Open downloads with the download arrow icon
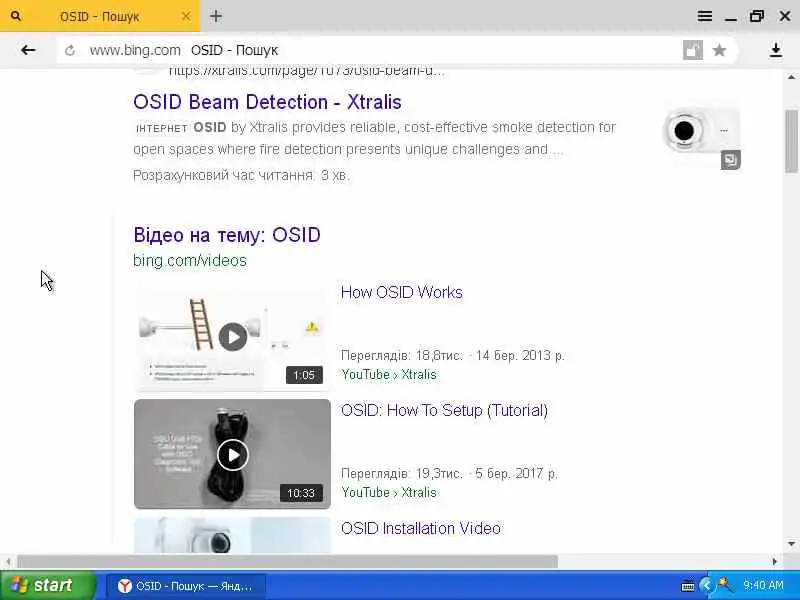800x600 pixels. pos(776,50)
